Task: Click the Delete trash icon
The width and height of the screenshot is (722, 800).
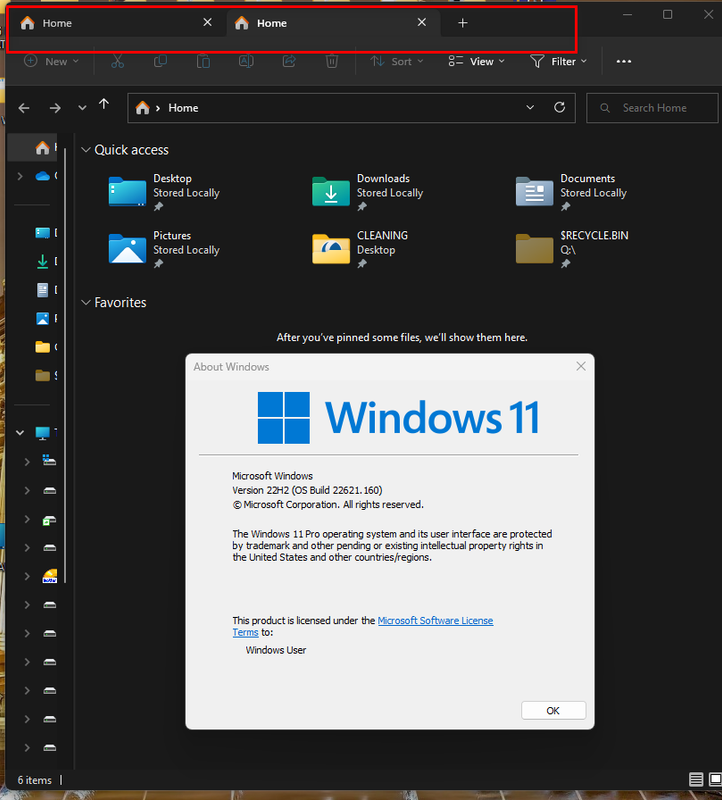Action: coord(332,61)
